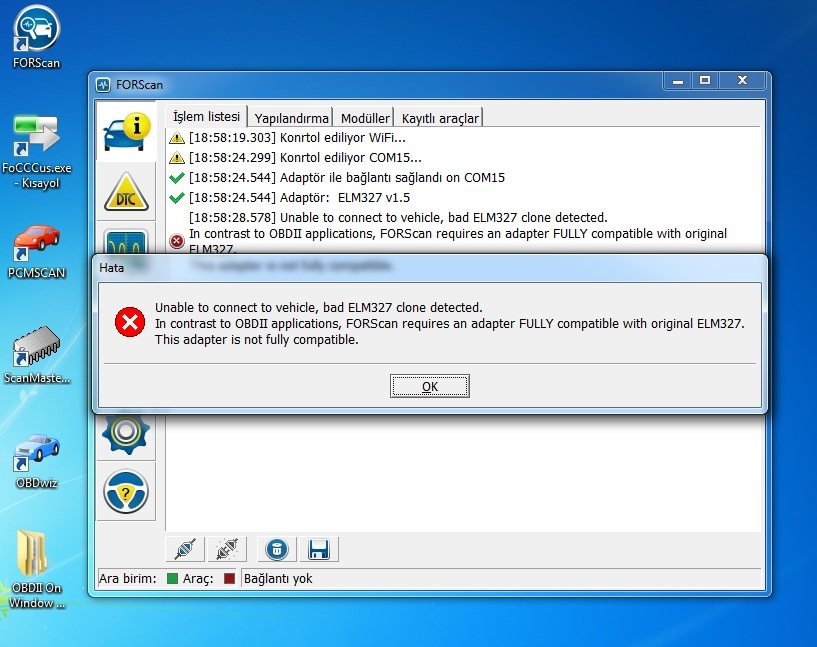Click the connect to vehicle plug icon
This screenshot has width=817, height=647.
click(185, 549)
